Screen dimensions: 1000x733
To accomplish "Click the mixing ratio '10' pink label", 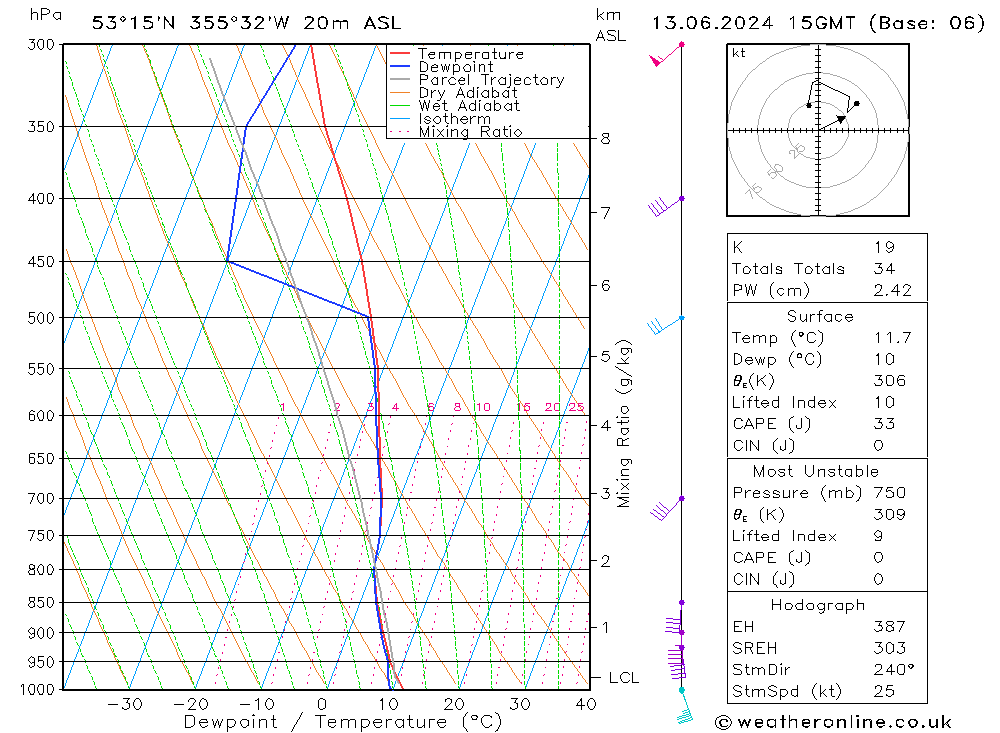I will pyautogui.click(x=483, y=407).
